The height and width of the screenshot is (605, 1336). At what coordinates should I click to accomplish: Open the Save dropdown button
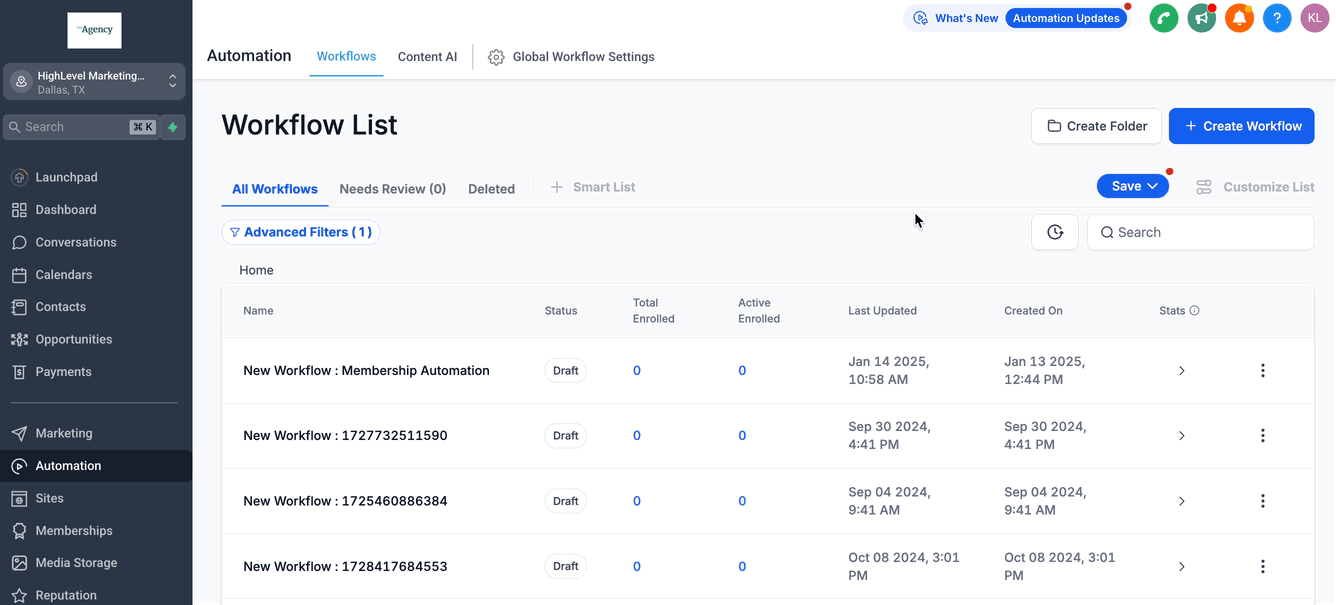pos(1132,186)
